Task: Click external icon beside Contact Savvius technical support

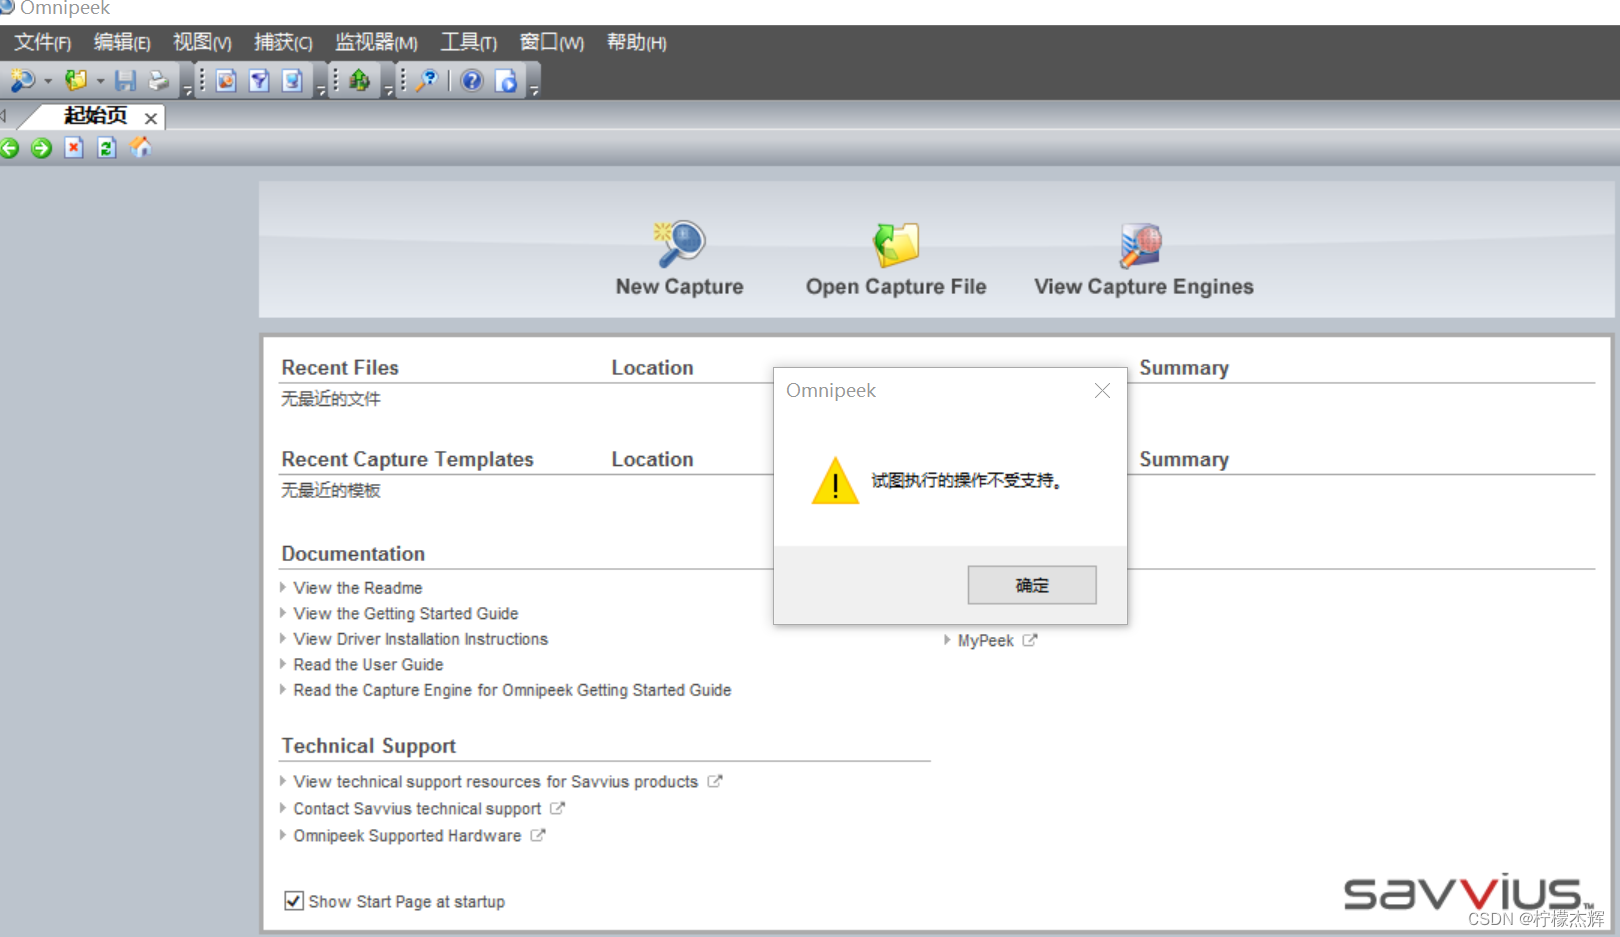Action: click(557, 808)
